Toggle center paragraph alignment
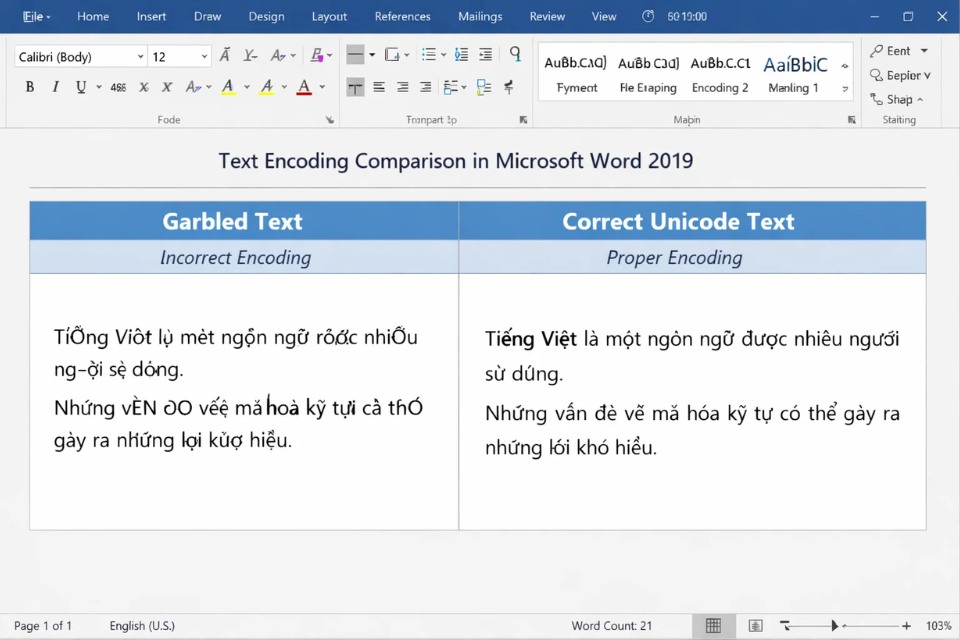 (x=401, y=87)
